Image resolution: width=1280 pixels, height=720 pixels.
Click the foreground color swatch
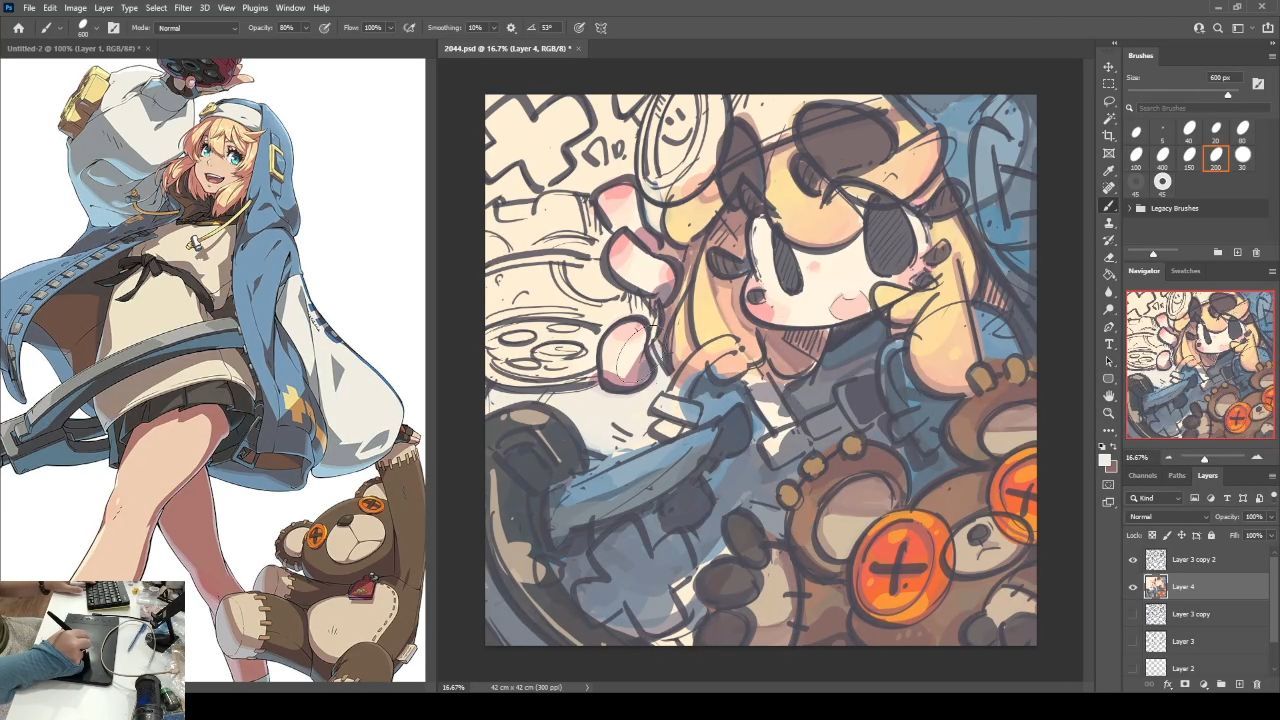[1105, 461]
